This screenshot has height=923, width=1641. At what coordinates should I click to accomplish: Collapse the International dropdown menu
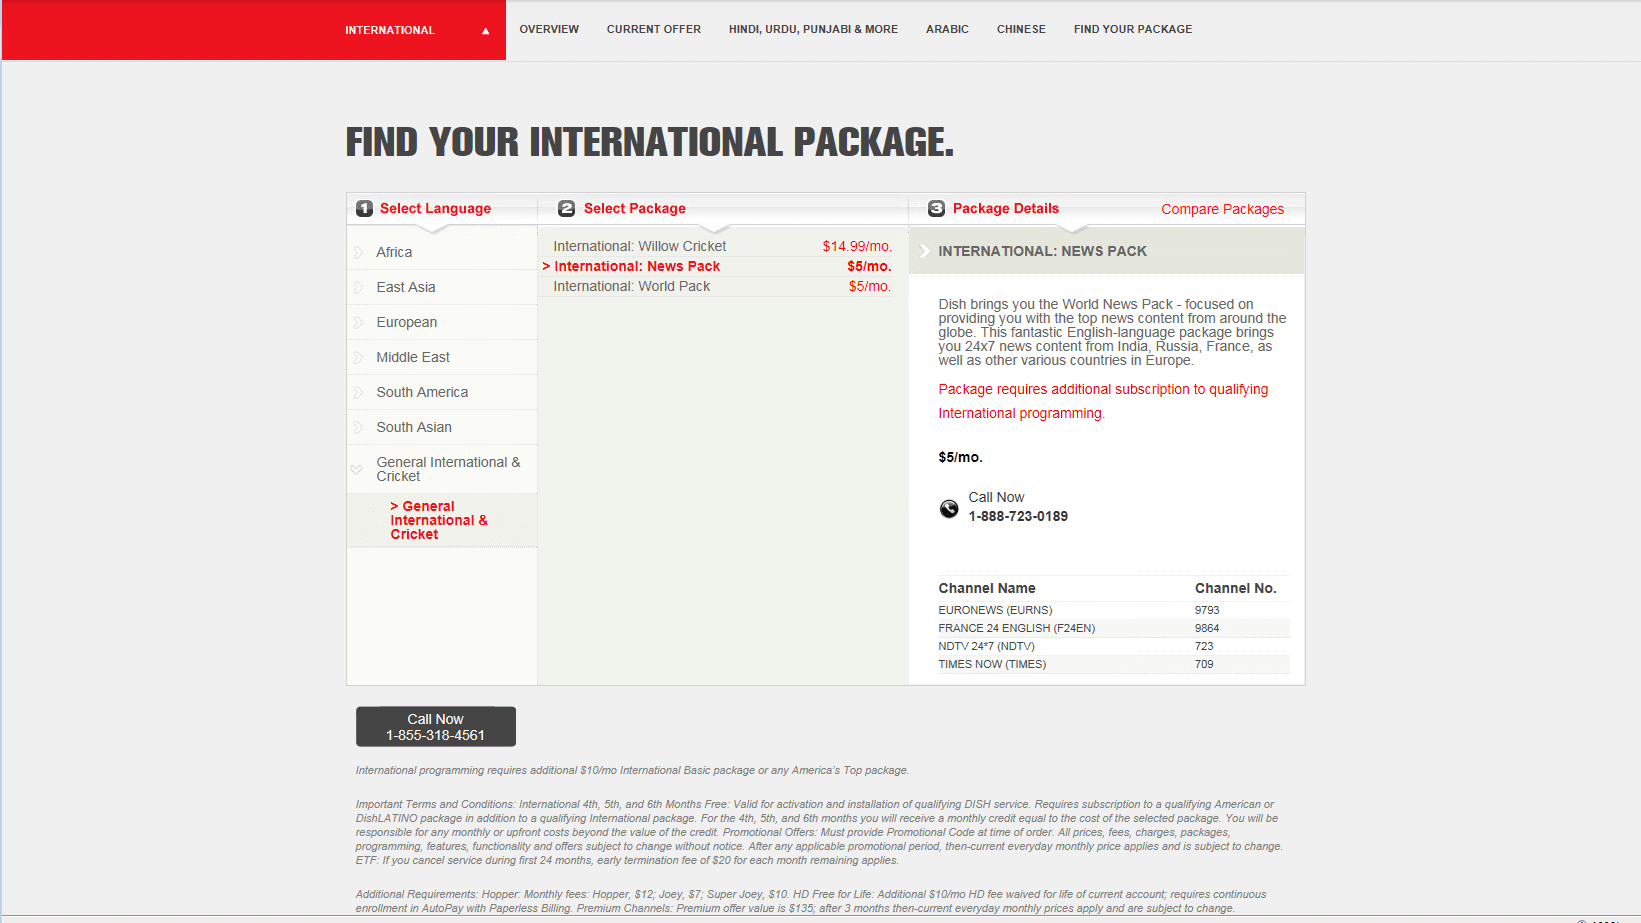click(485, 30)
